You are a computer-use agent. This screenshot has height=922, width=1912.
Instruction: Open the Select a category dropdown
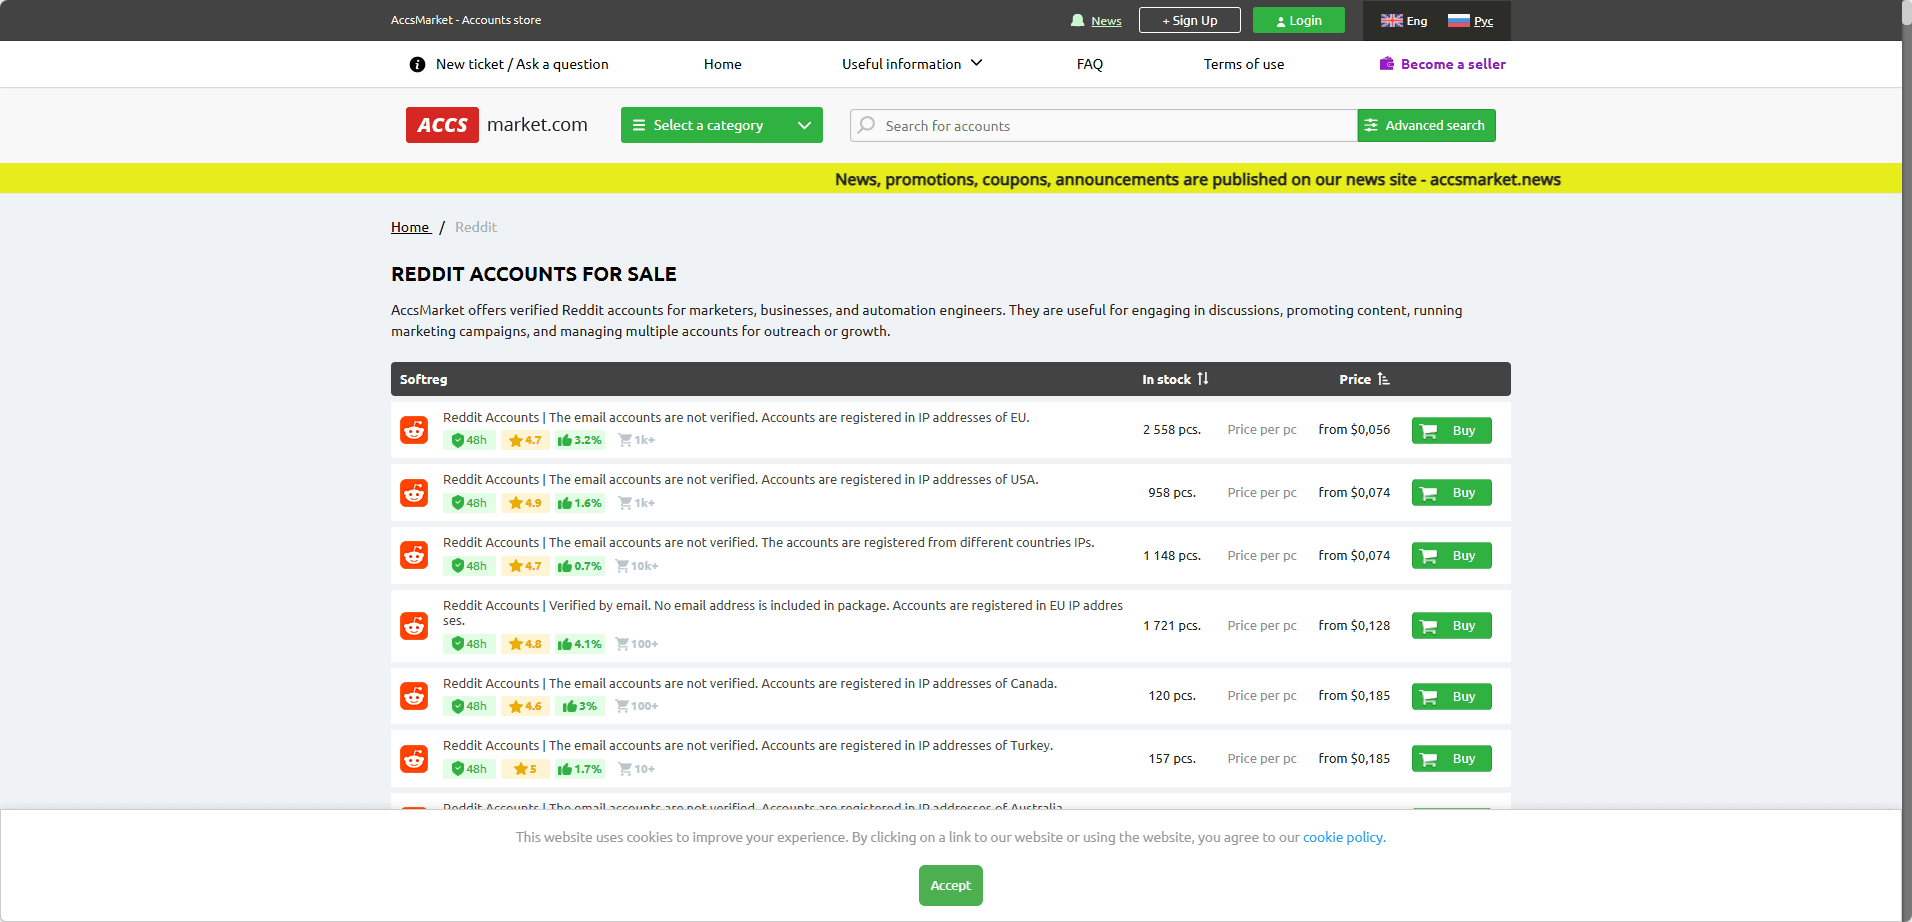[x=722, y=125]
